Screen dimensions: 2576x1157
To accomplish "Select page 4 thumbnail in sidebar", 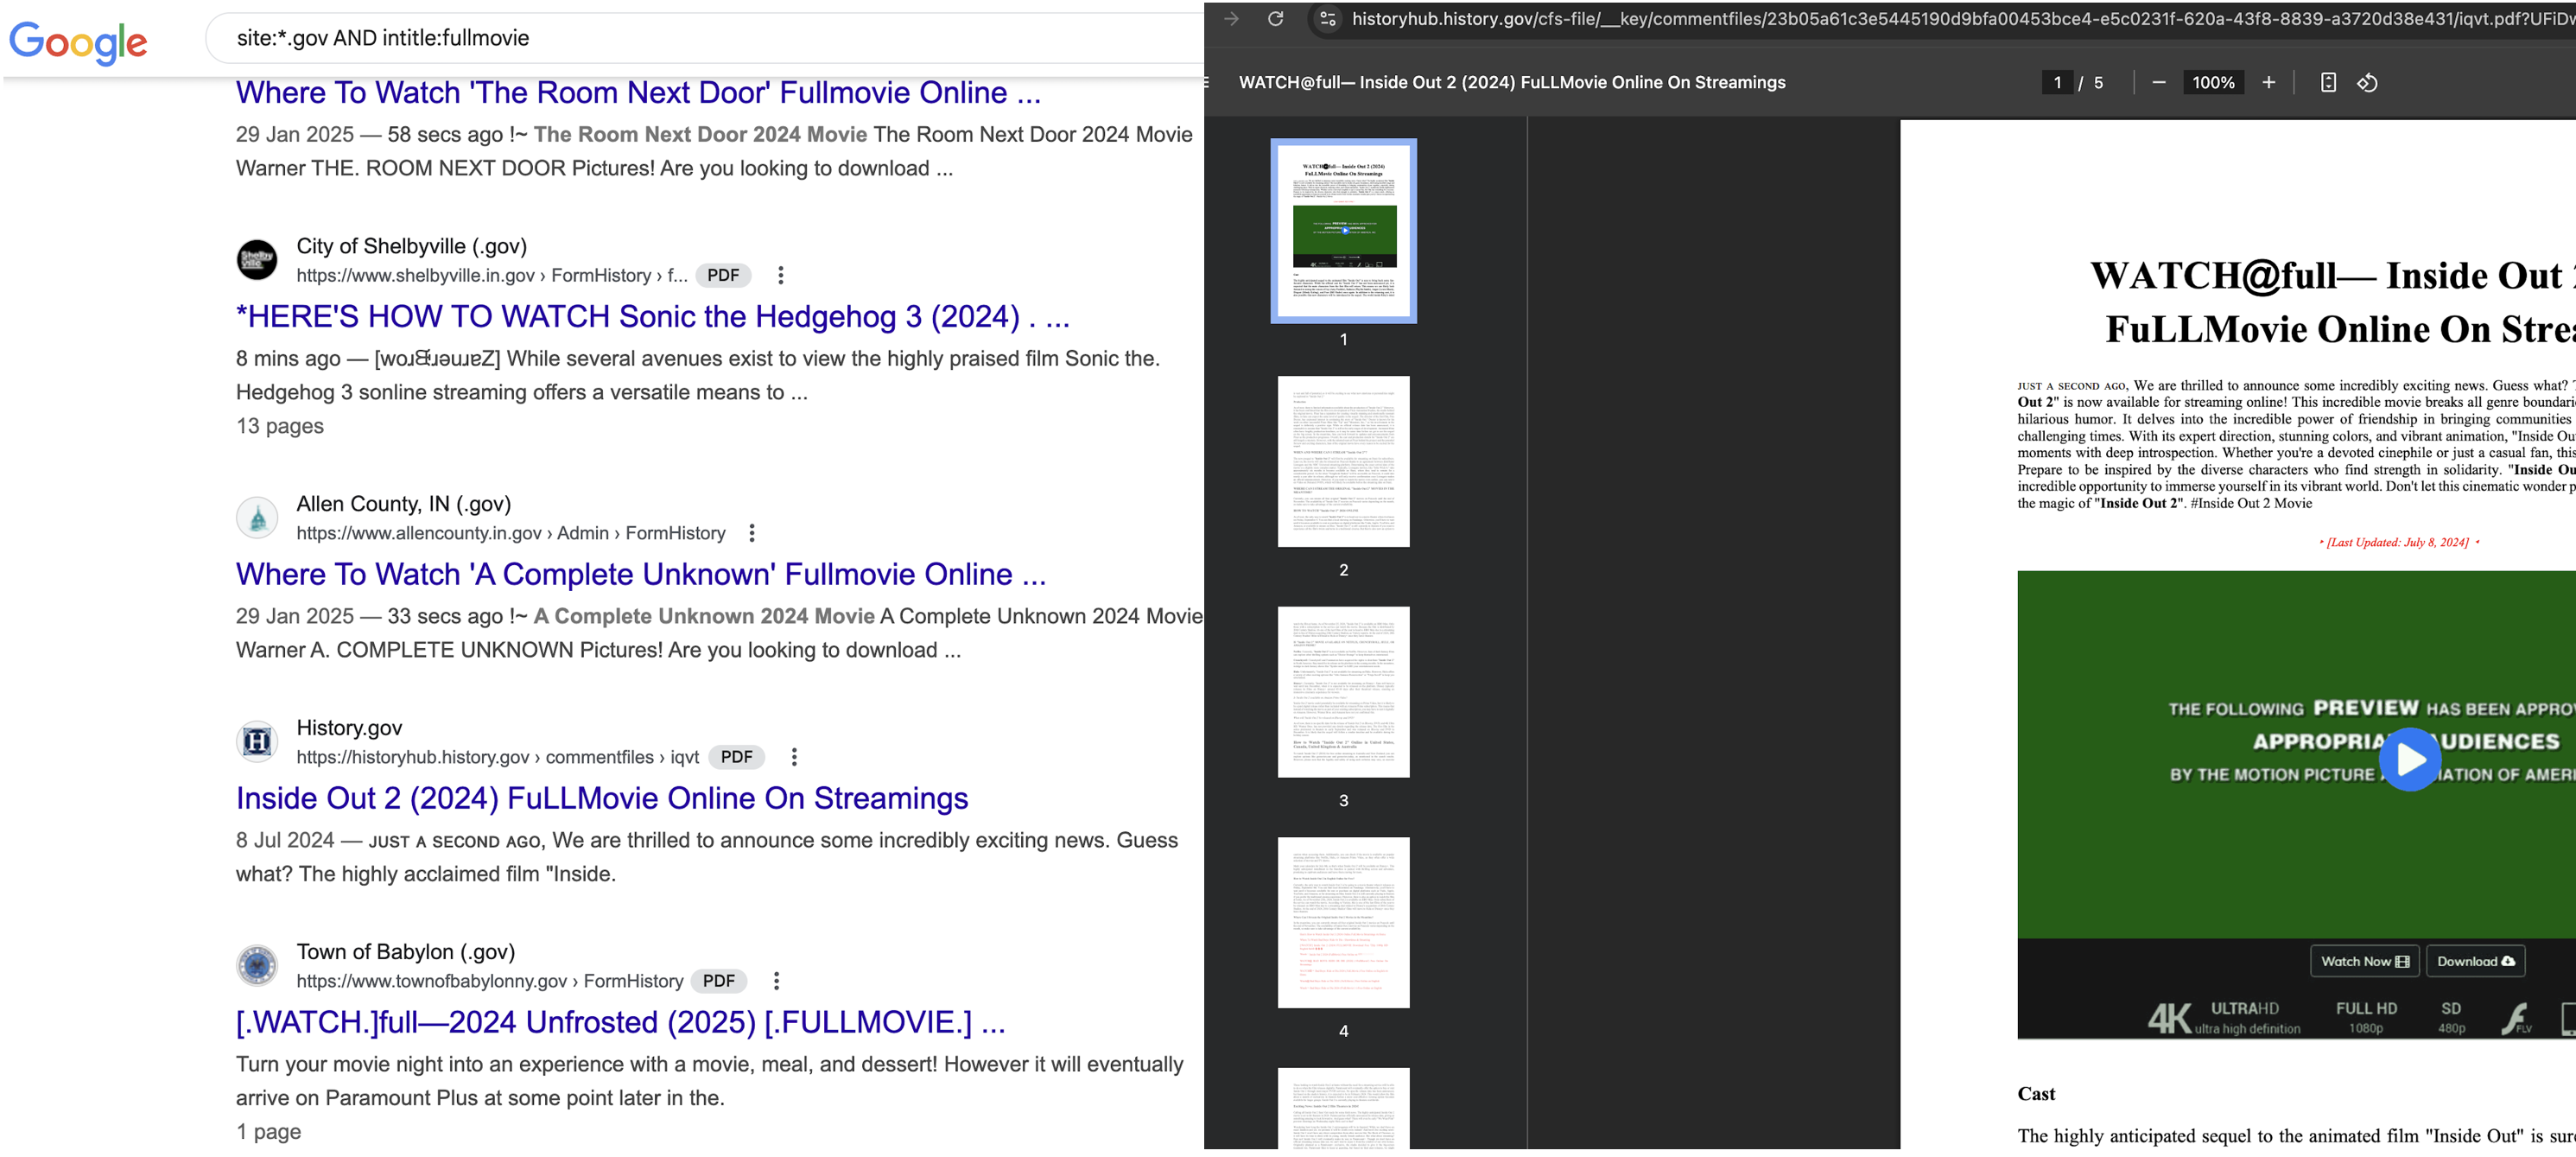I will tap(1343, 922).
